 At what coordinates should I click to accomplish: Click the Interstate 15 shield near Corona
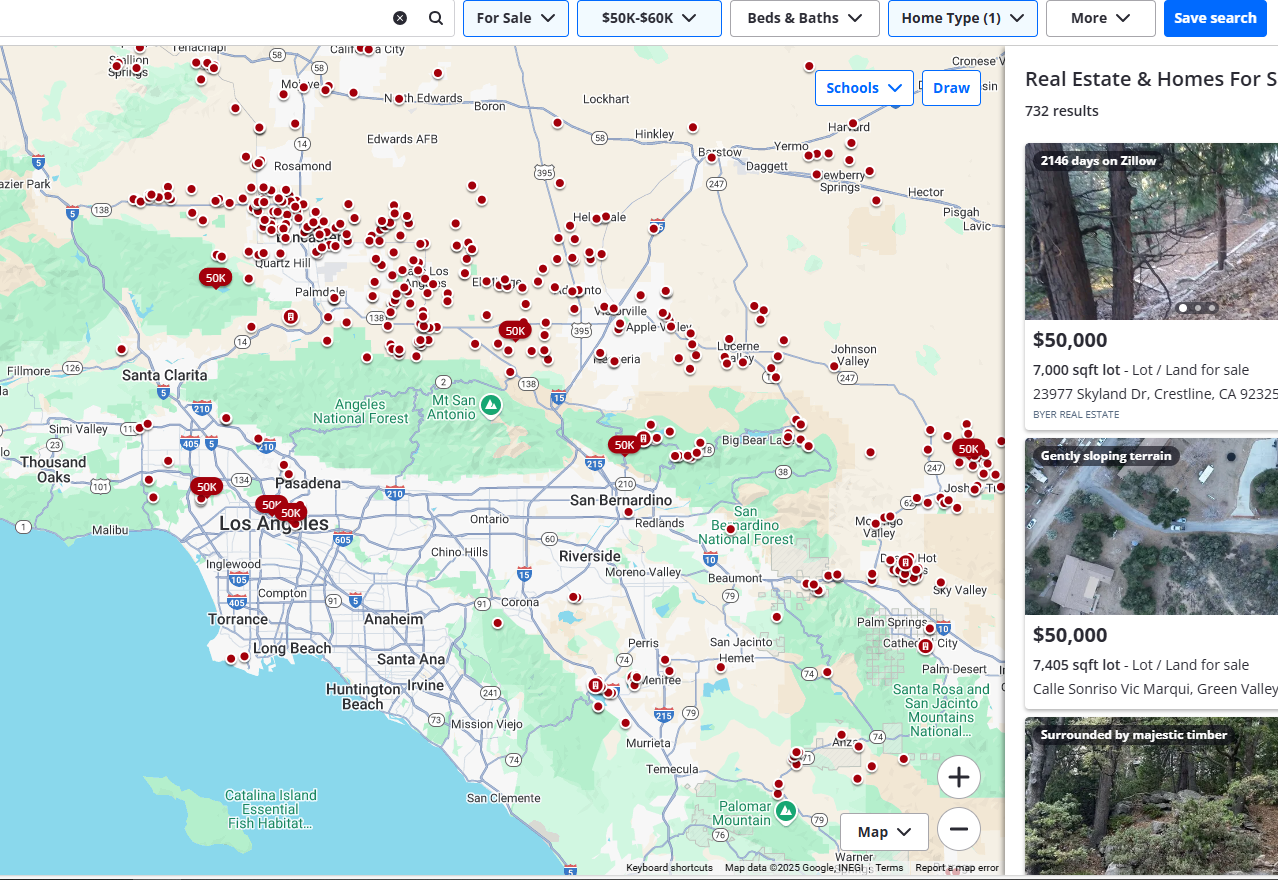pos(524,574)
